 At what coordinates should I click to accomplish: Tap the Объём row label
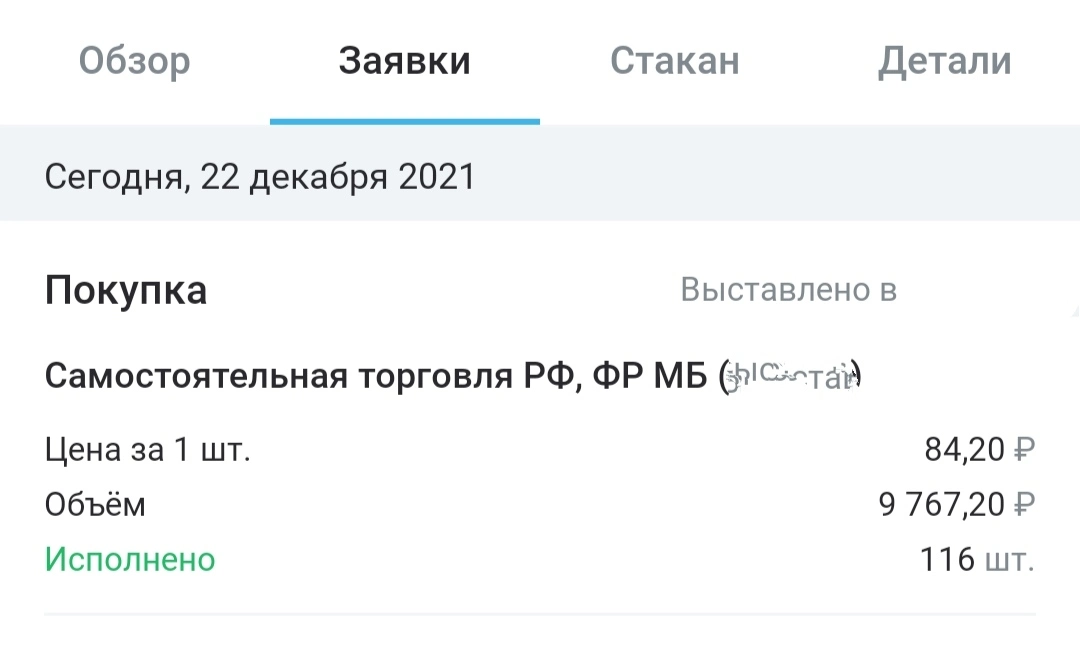[95, 503]
